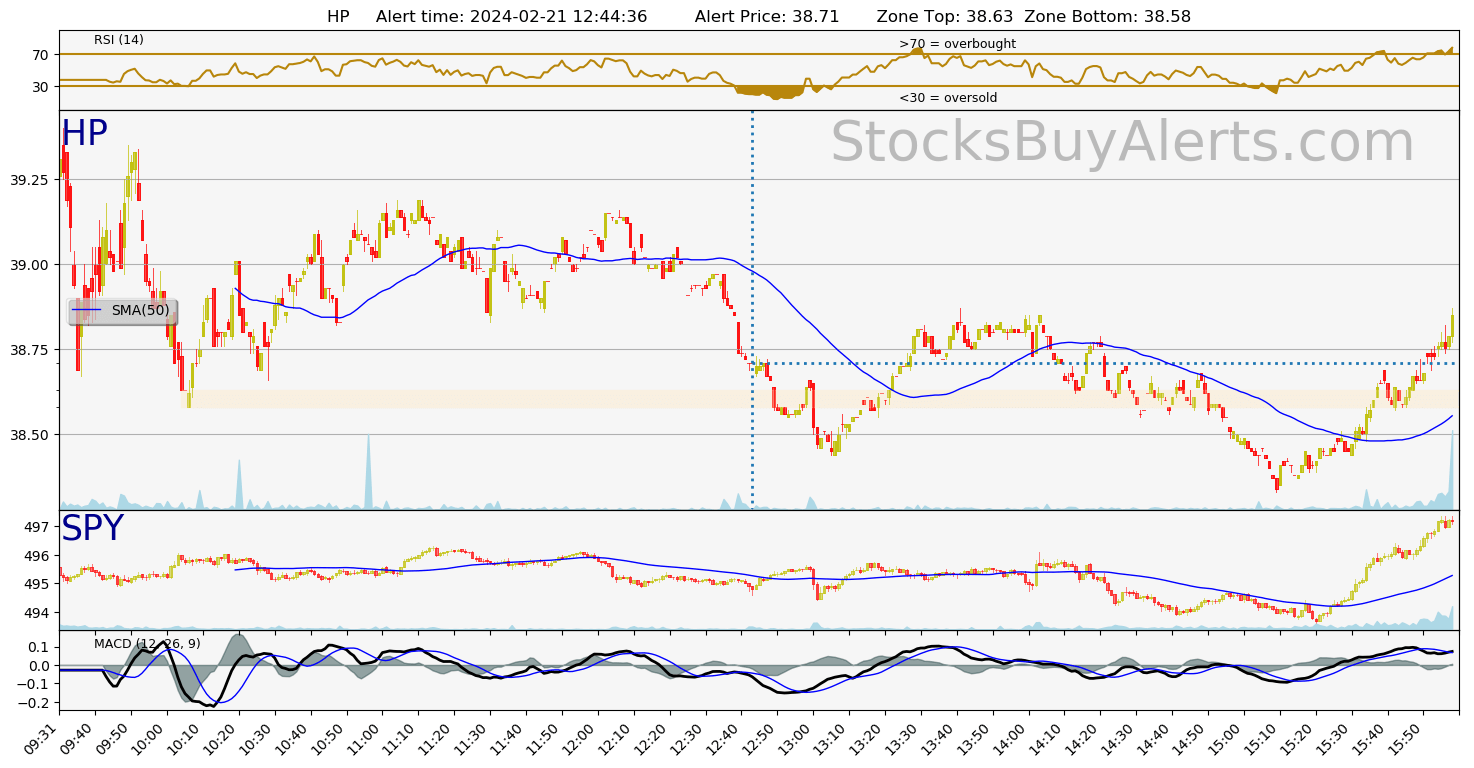Screen dimensions: 1474x768
Task: Click the MACD axis value -0.2
Action: click(x=34, y=703)
